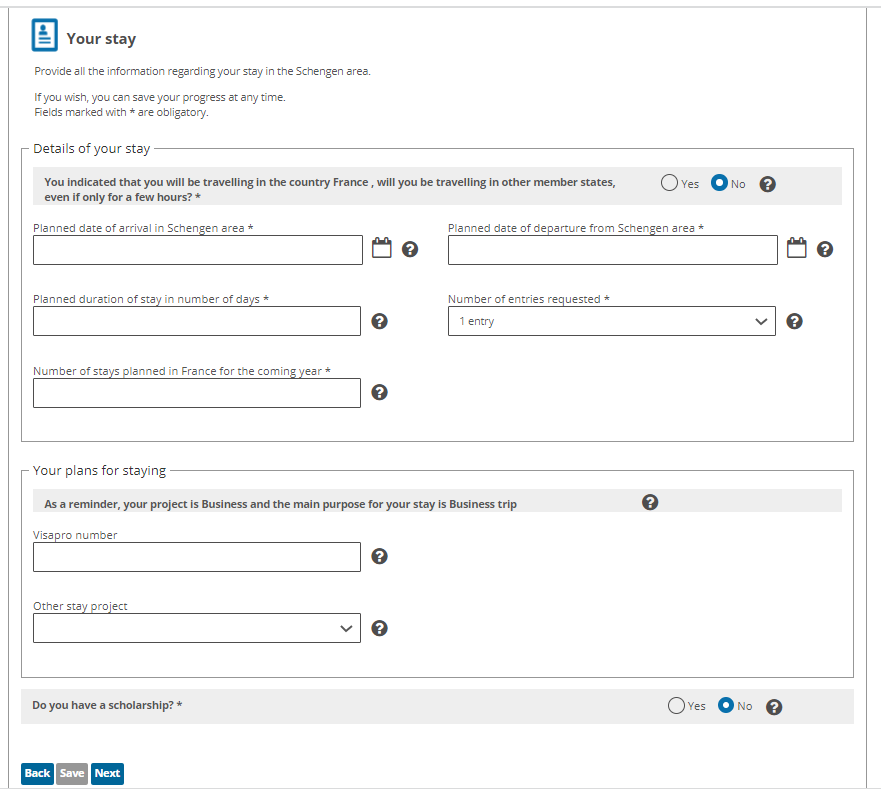Click the Save button

(x=72, y=774)
